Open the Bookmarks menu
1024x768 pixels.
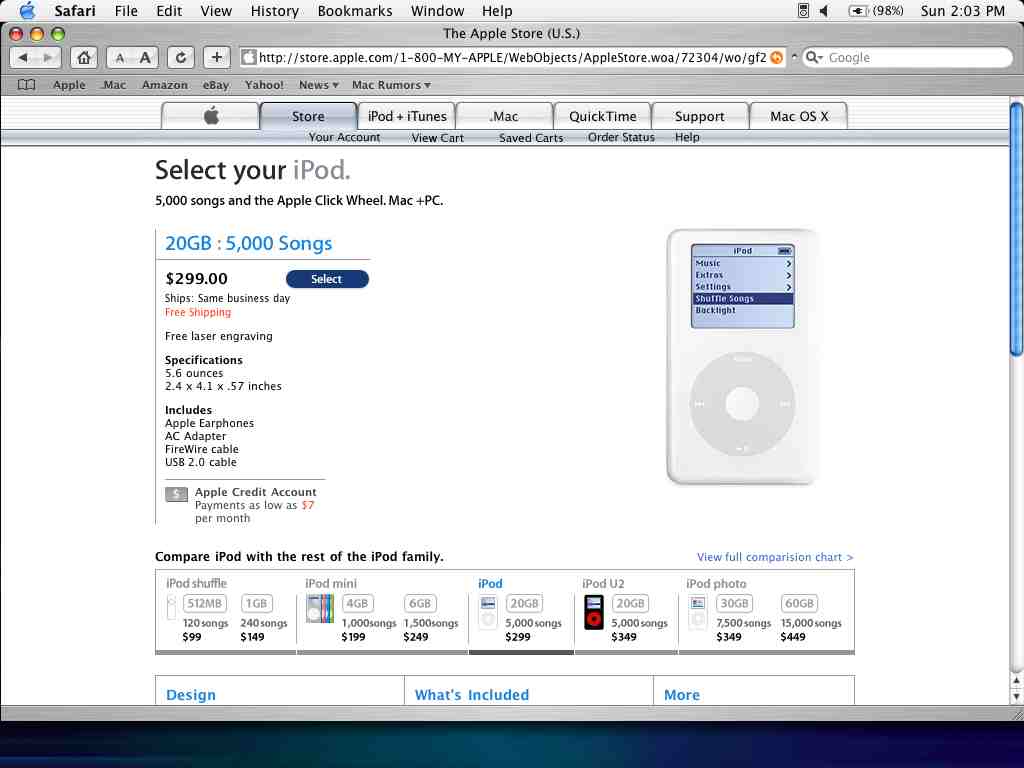(355, 10)
